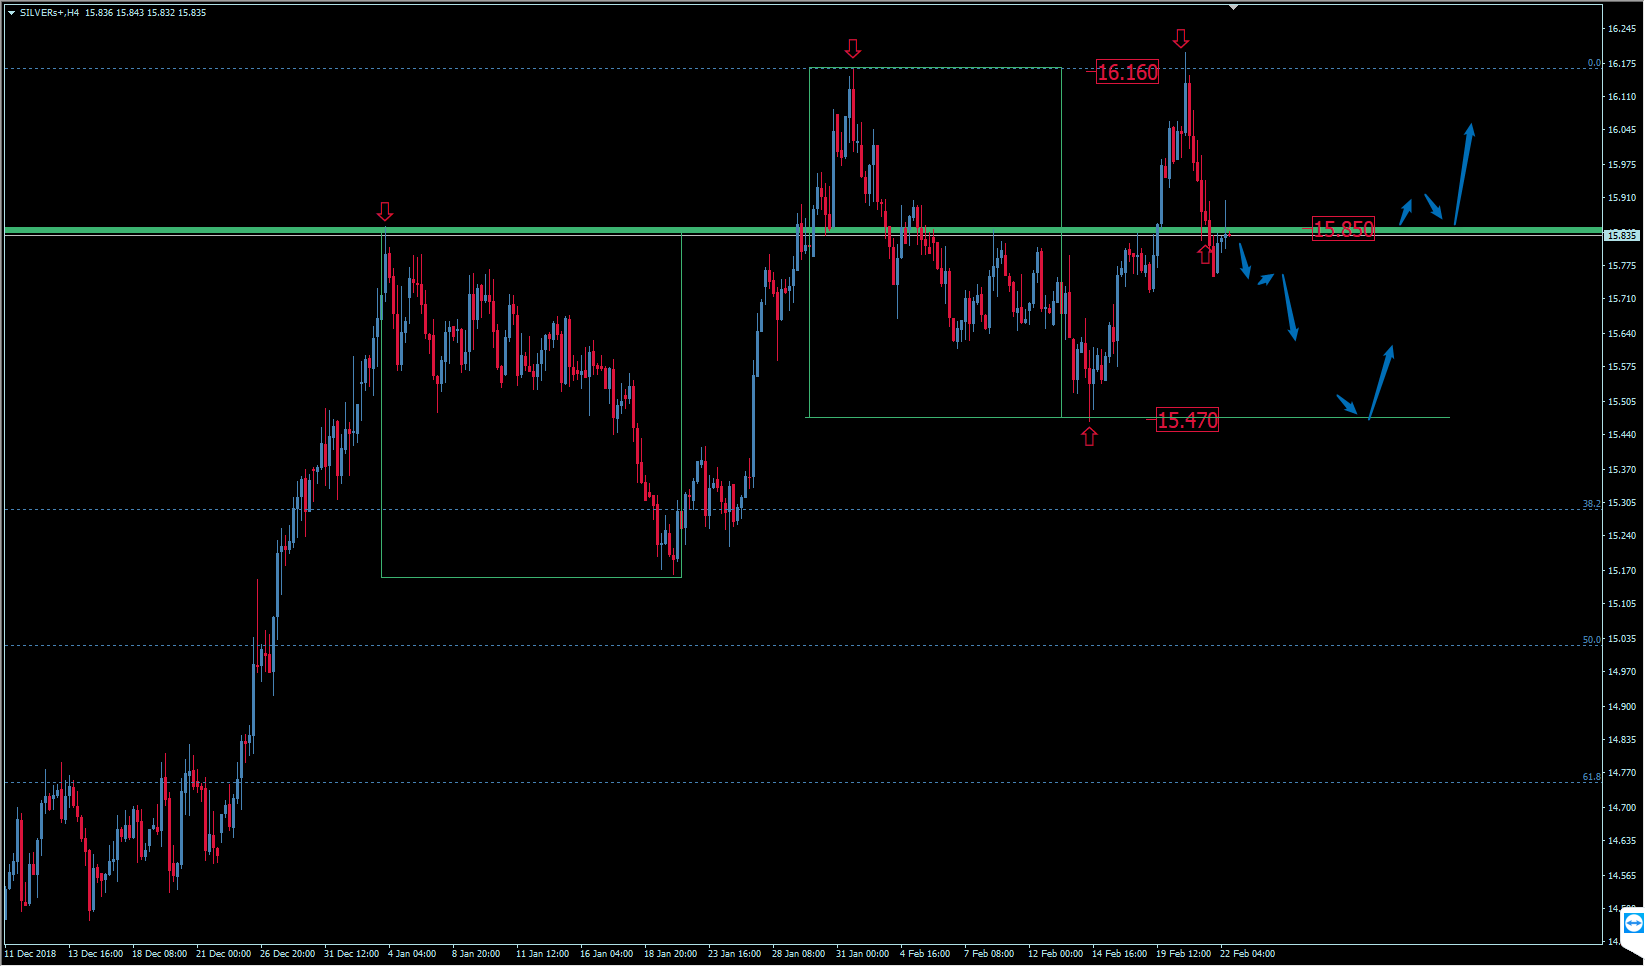
Task: Click the 61.8 Fibonacci level label
Action: [1591, 777]
